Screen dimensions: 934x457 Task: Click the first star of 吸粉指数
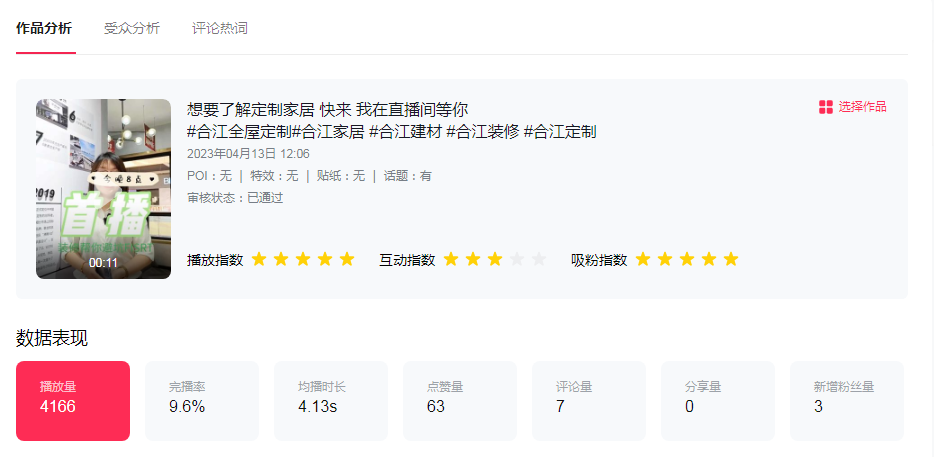[643, 260]
